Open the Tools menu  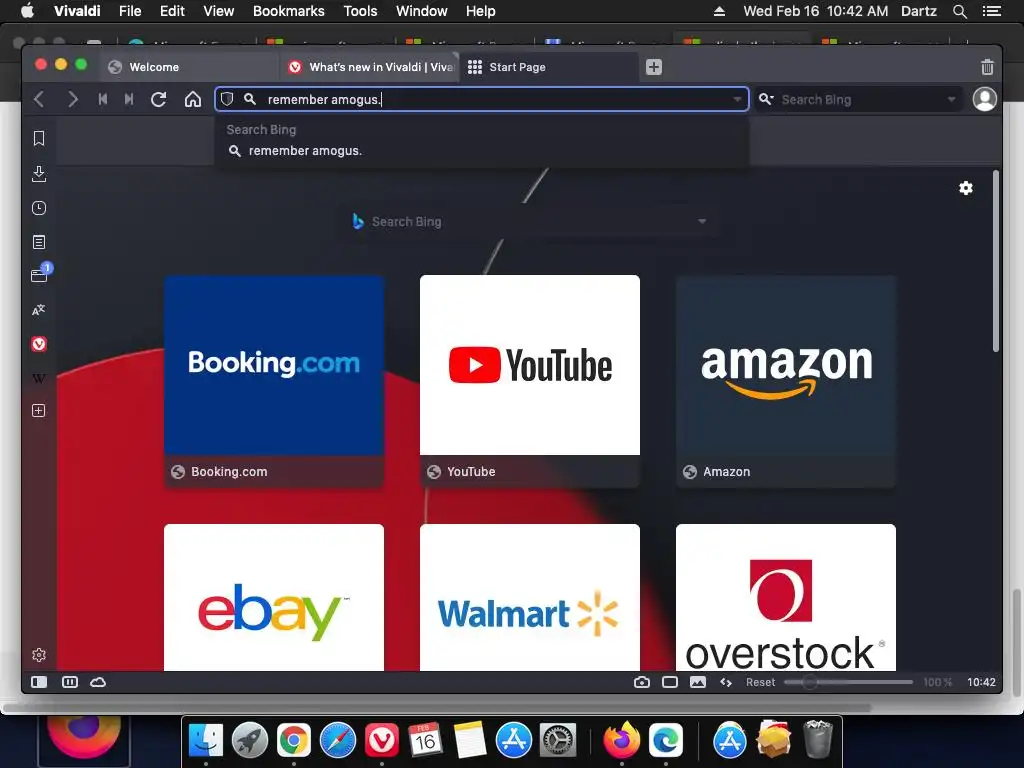click(360, 11)
